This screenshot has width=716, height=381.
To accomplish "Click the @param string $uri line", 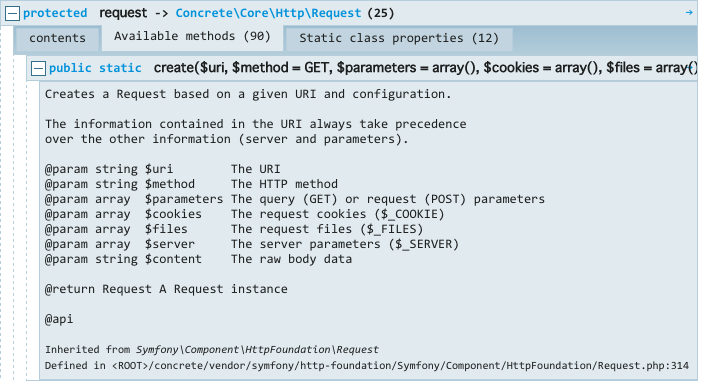I will coord(163,169).
